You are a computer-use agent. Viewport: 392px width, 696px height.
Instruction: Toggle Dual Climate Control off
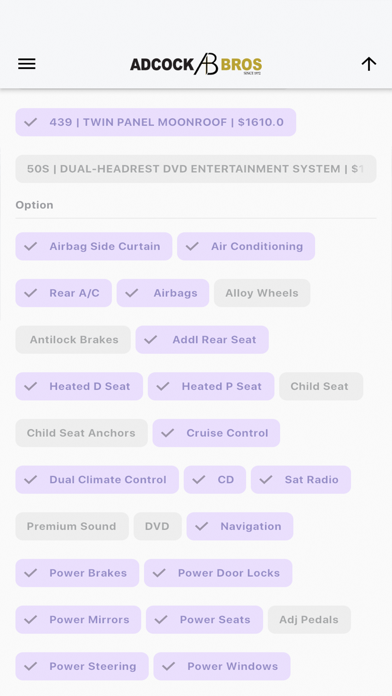[x=97, y=479]
